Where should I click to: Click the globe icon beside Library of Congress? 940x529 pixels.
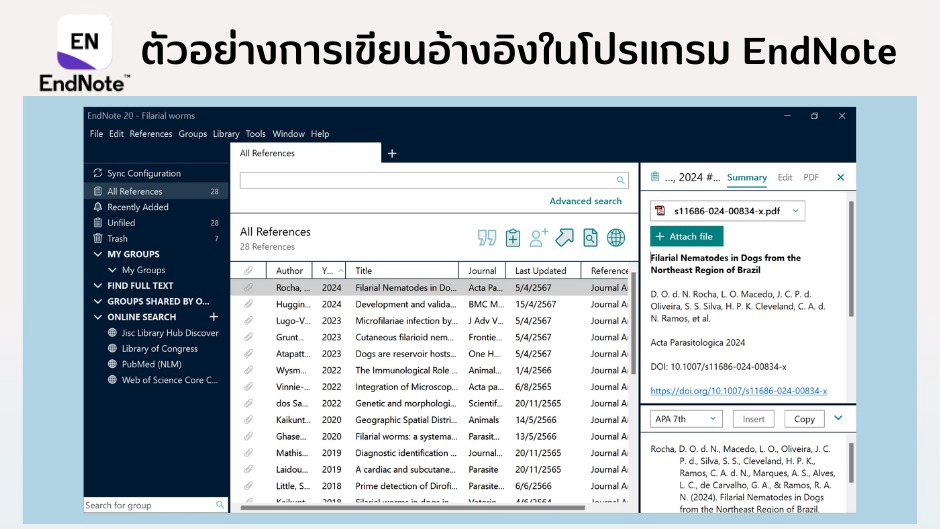[112, 348]
